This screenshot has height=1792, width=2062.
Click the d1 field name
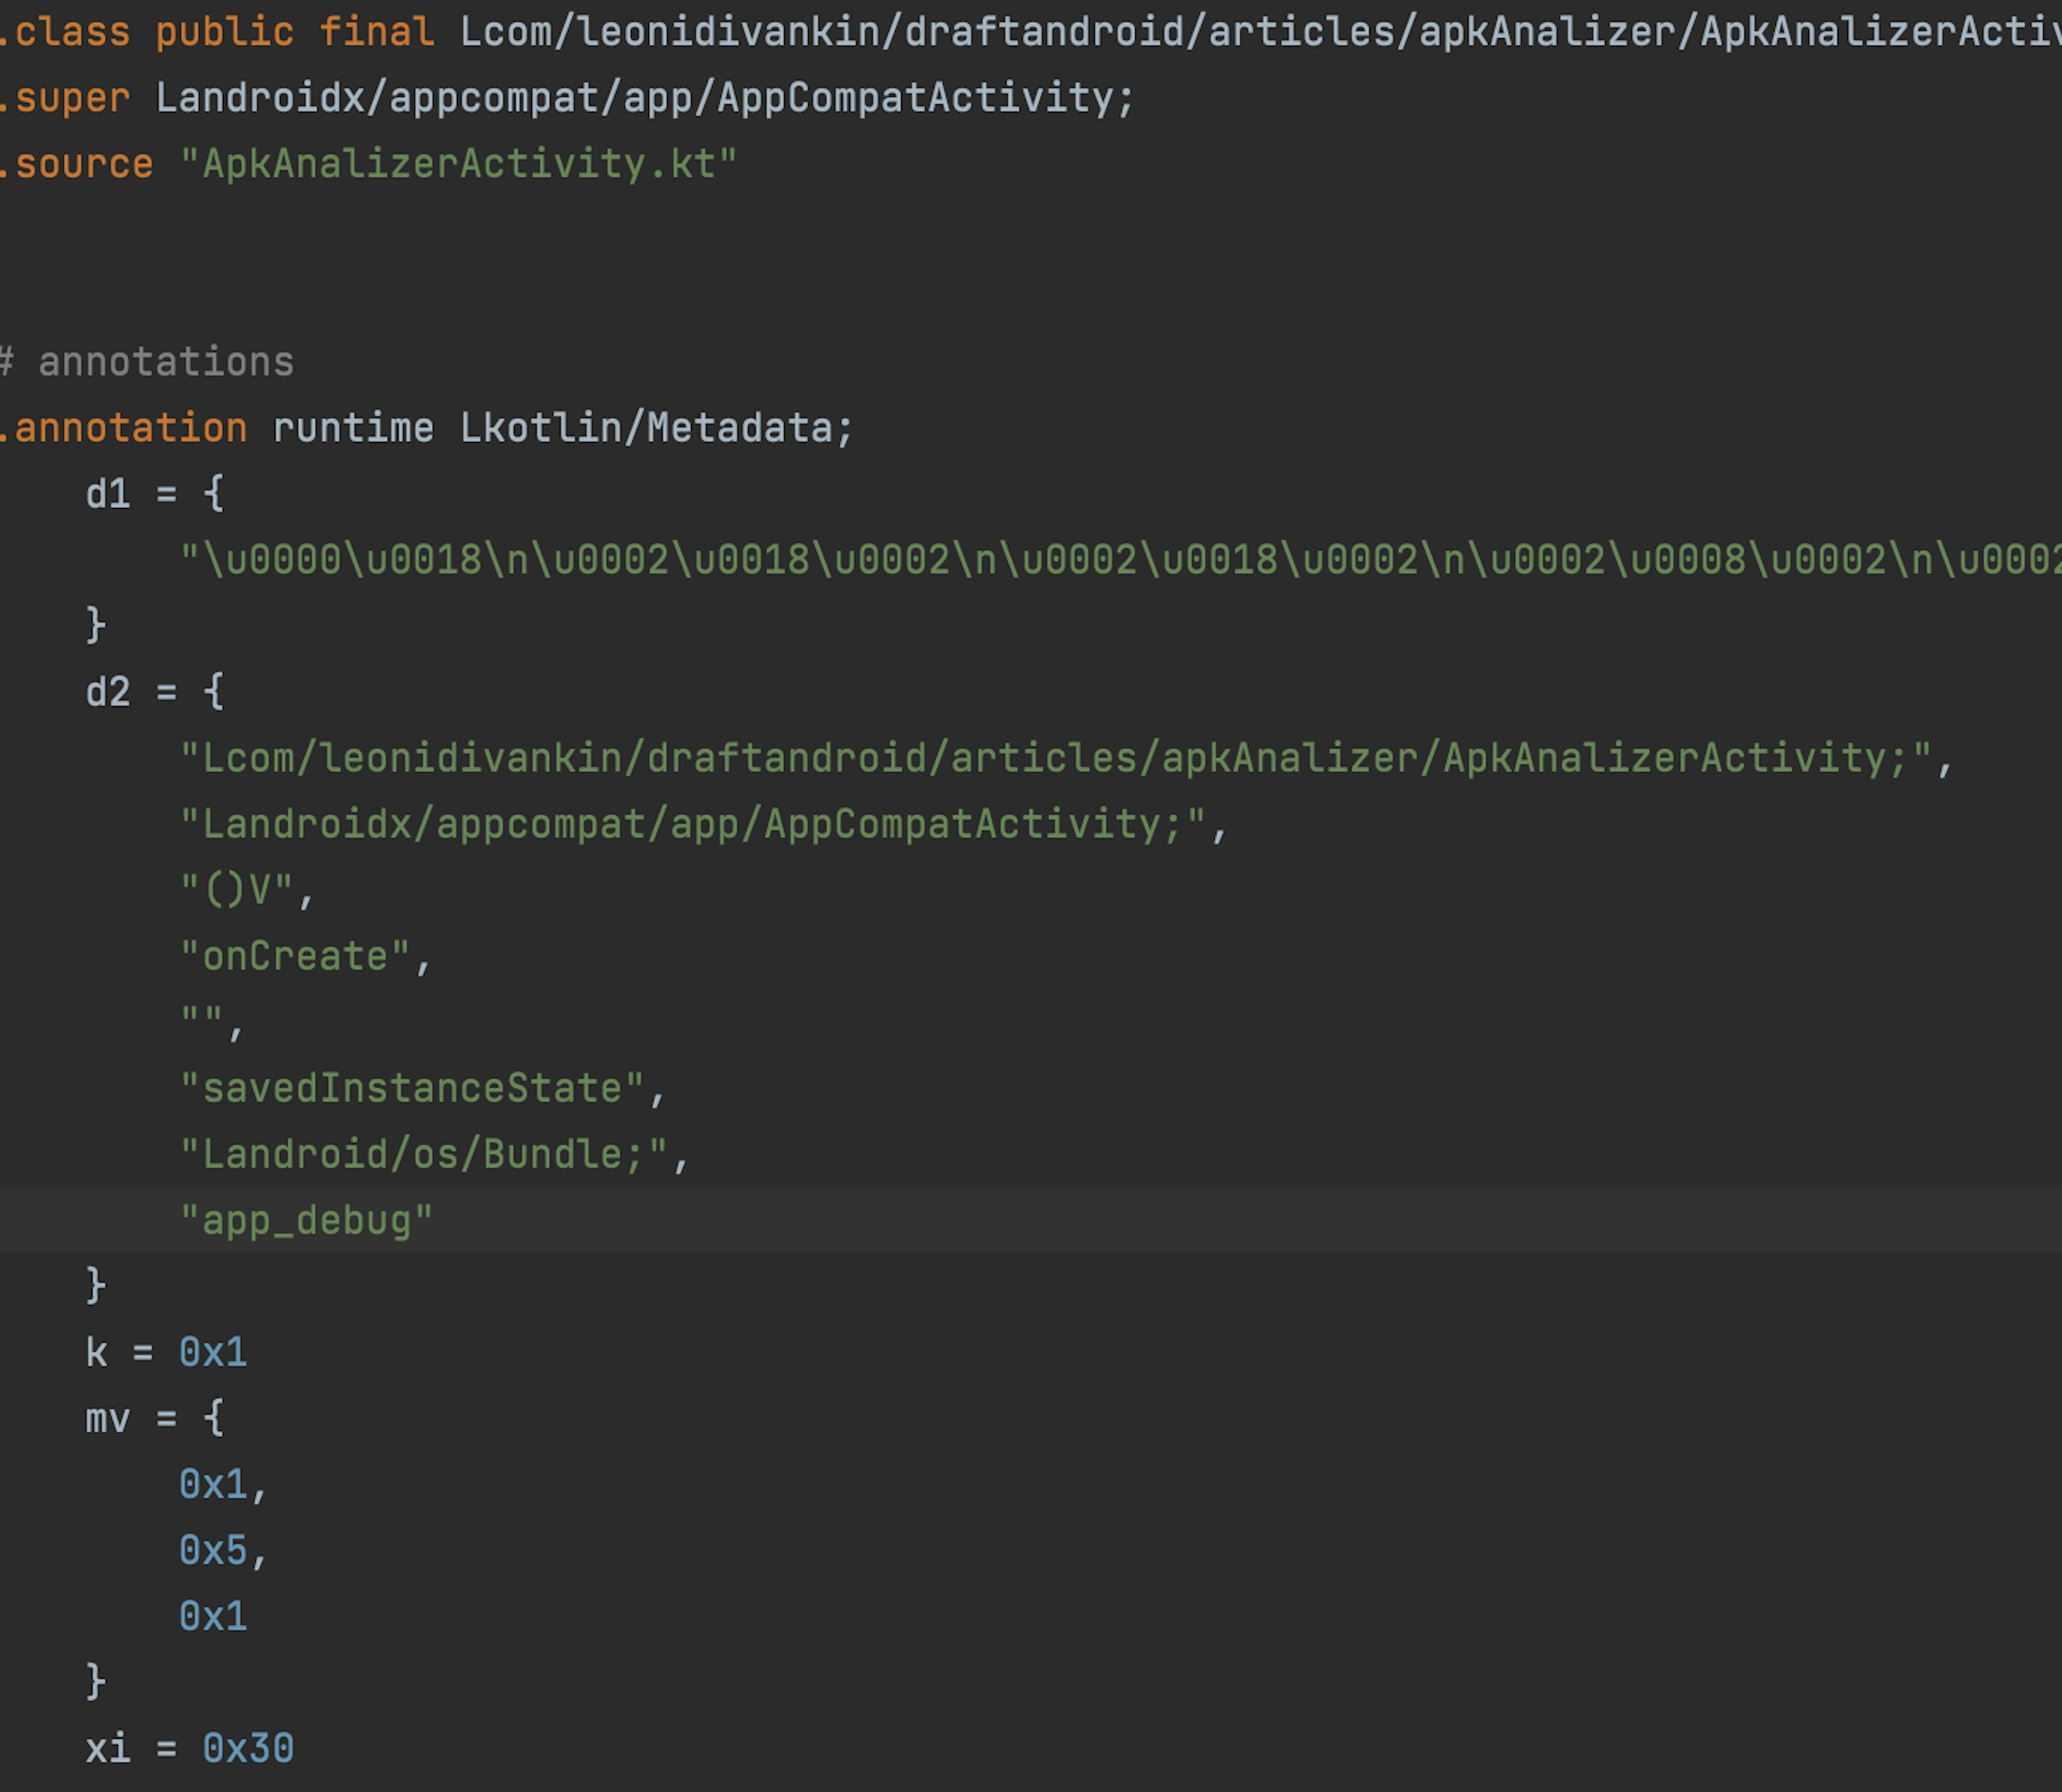(108, 494)
